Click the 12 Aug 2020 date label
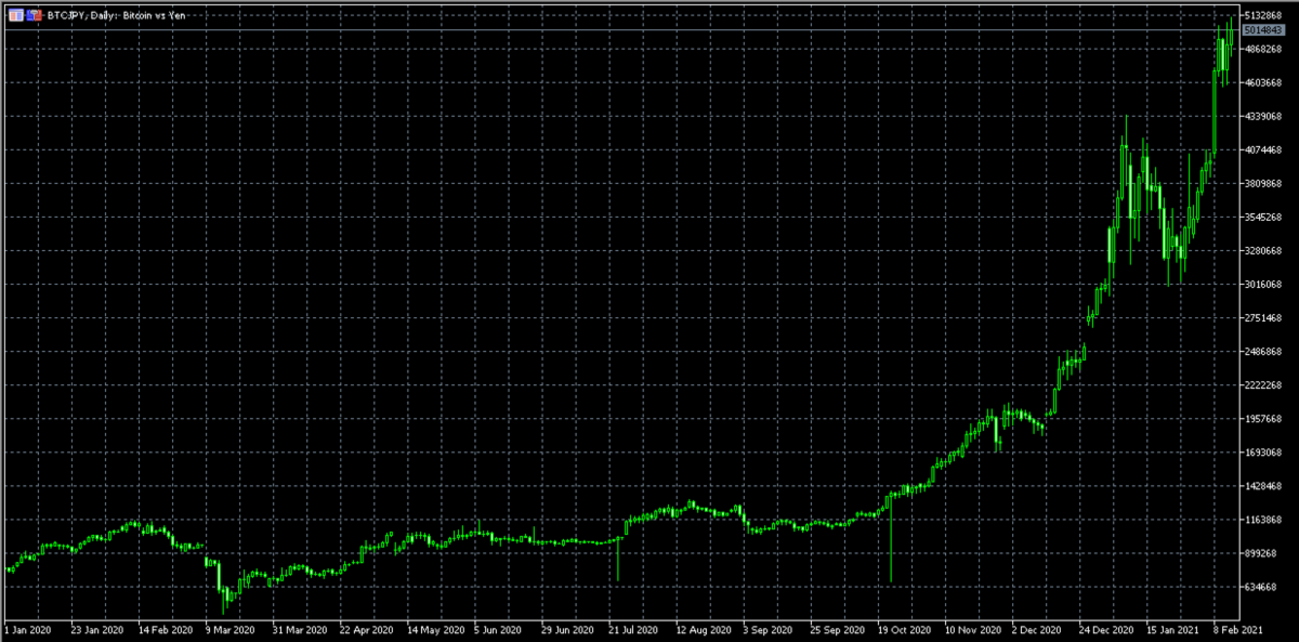1299x642 pixels. pos(702,631)
